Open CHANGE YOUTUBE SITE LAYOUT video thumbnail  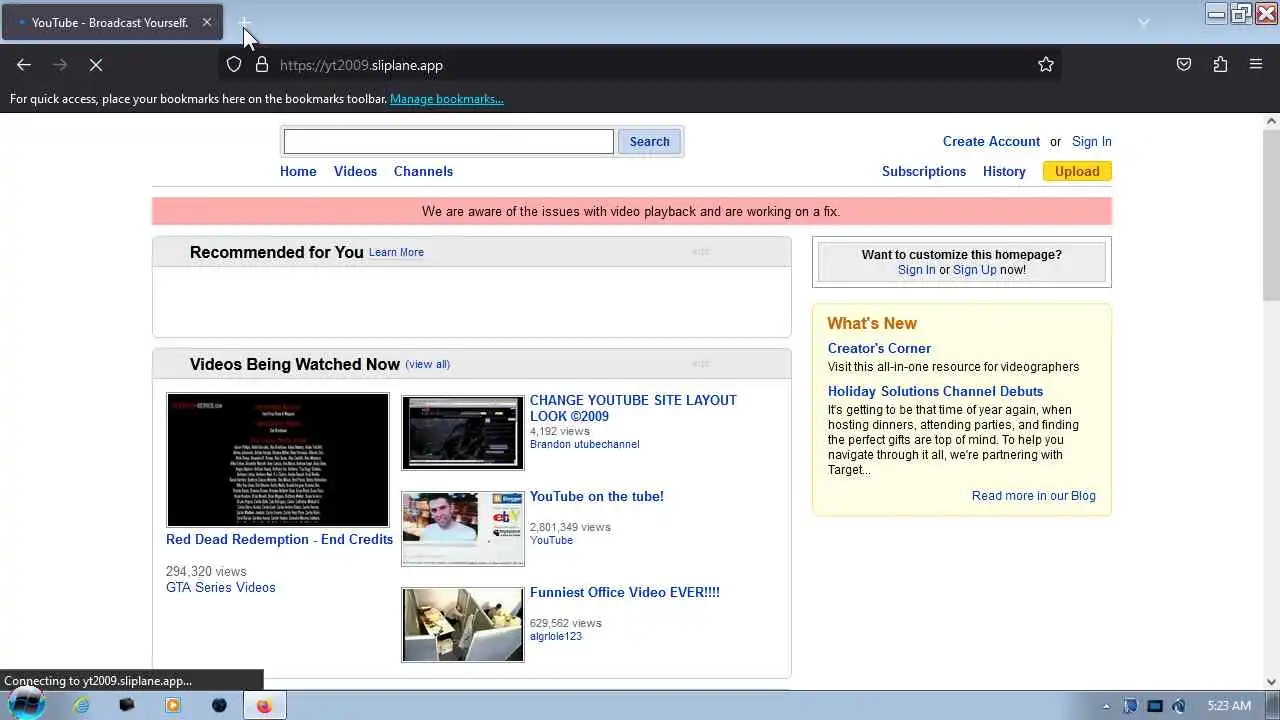point(463,433)
